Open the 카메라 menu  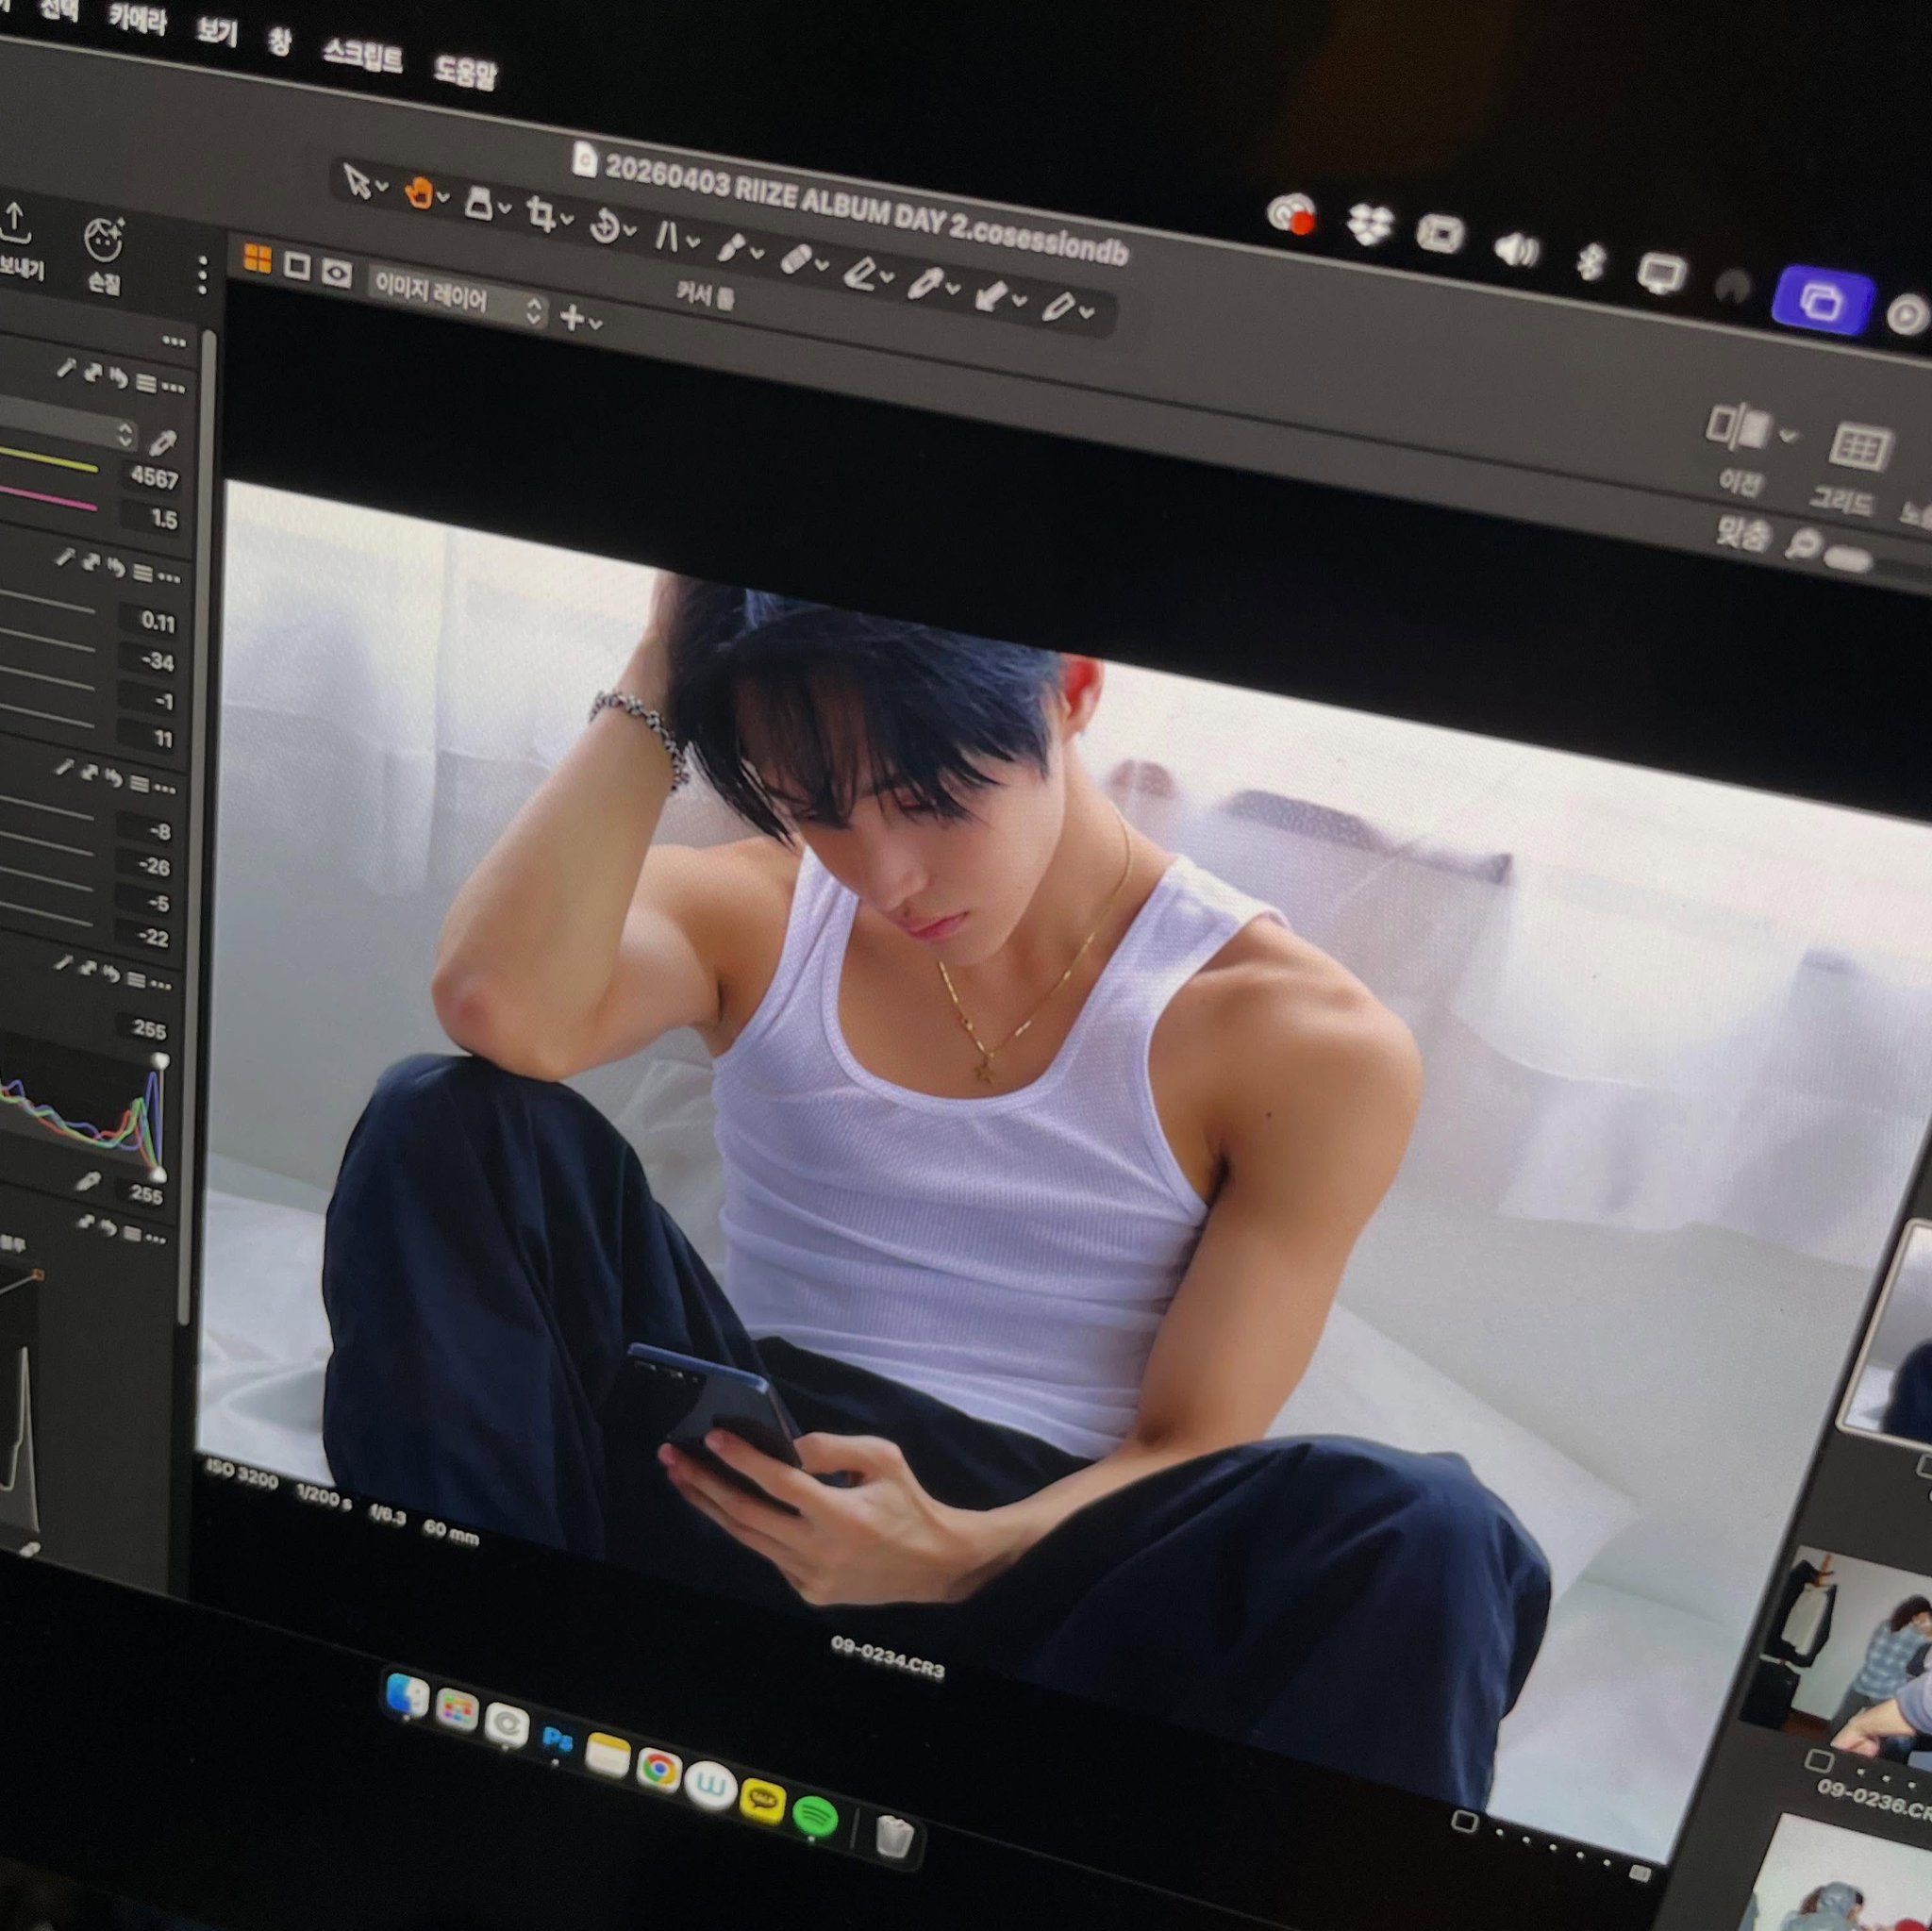[x=137, y=19]
